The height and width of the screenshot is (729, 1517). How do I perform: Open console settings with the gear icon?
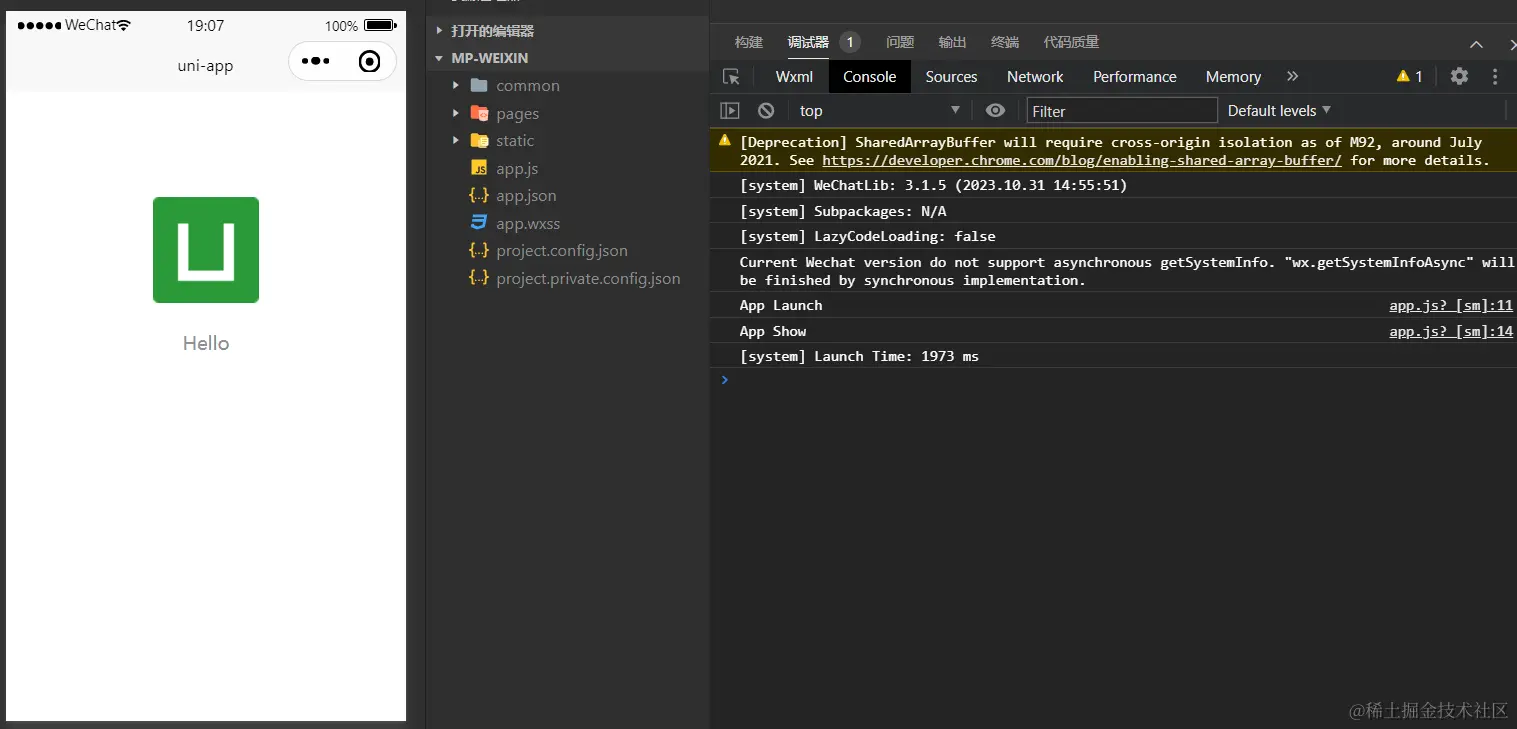[x=1459, y=76]
